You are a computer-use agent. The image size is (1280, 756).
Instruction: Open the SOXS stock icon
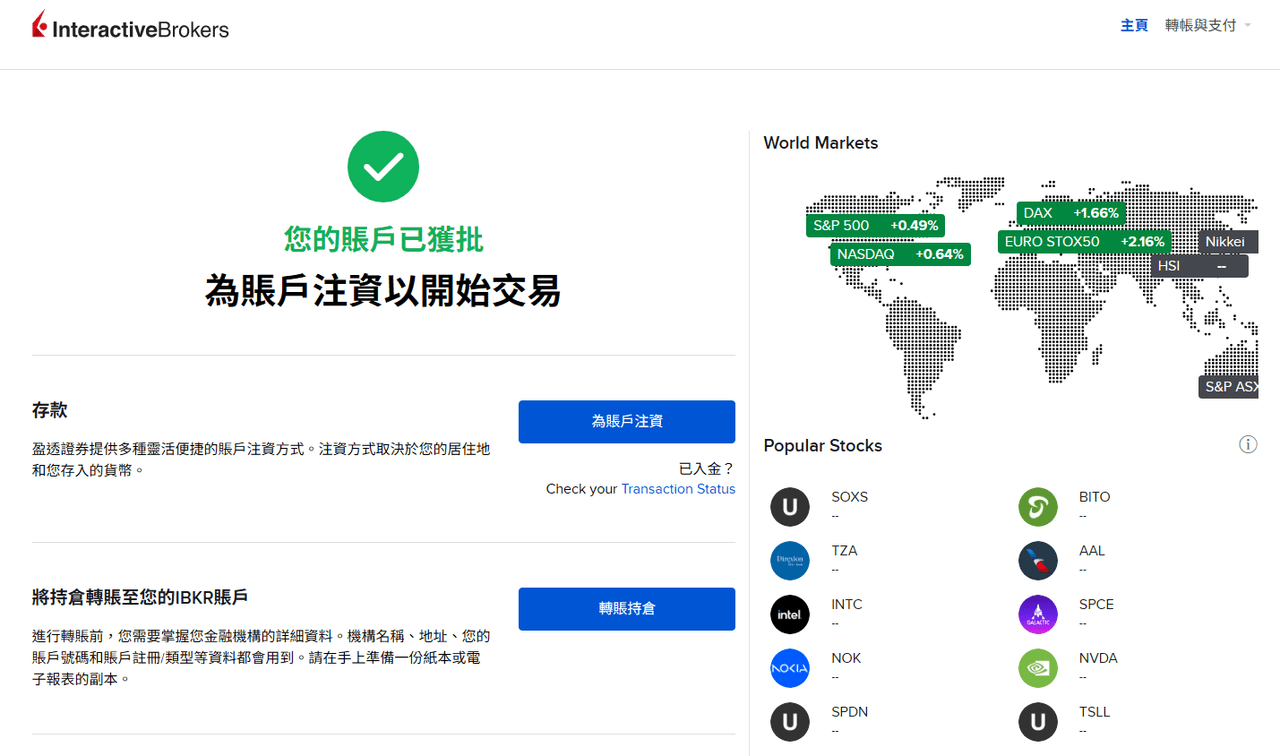click(x=790, y=507)
